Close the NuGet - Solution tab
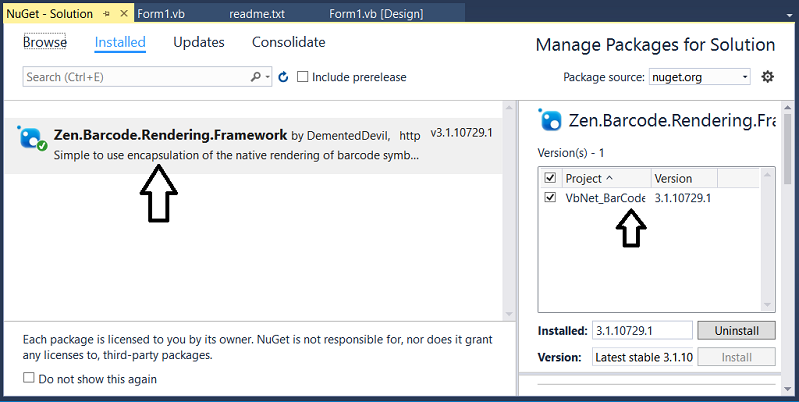 click(x=124, y=14)
